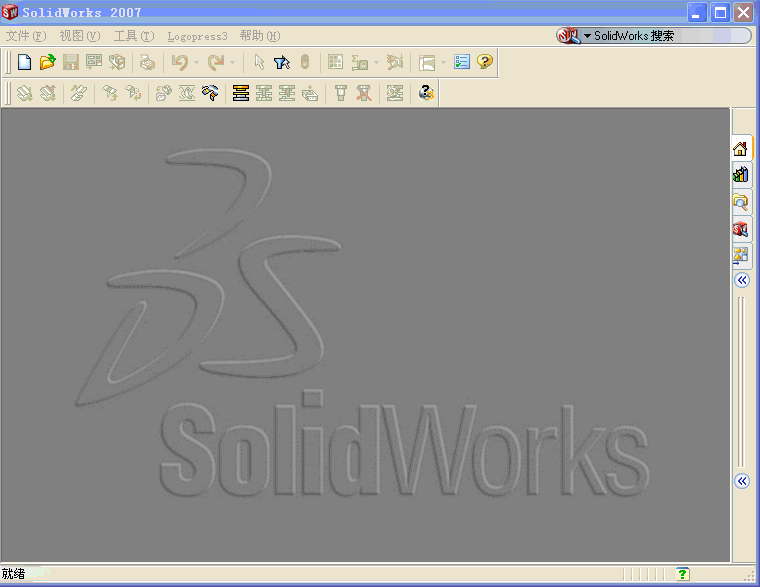The width and height of the screenshot is (760, 587).
Task: Open the 文件(F) File menu
Action: coord(26,36)
